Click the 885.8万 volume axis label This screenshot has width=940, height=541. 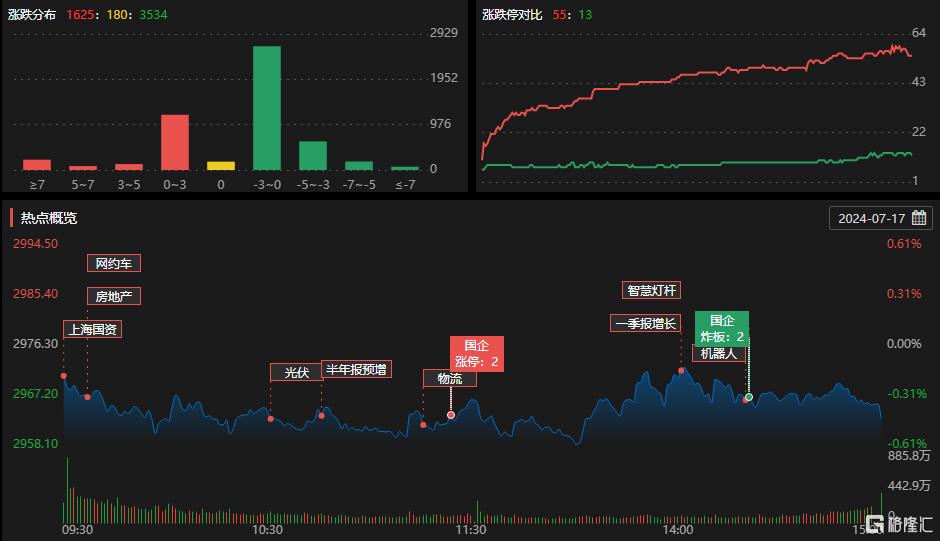909,456
